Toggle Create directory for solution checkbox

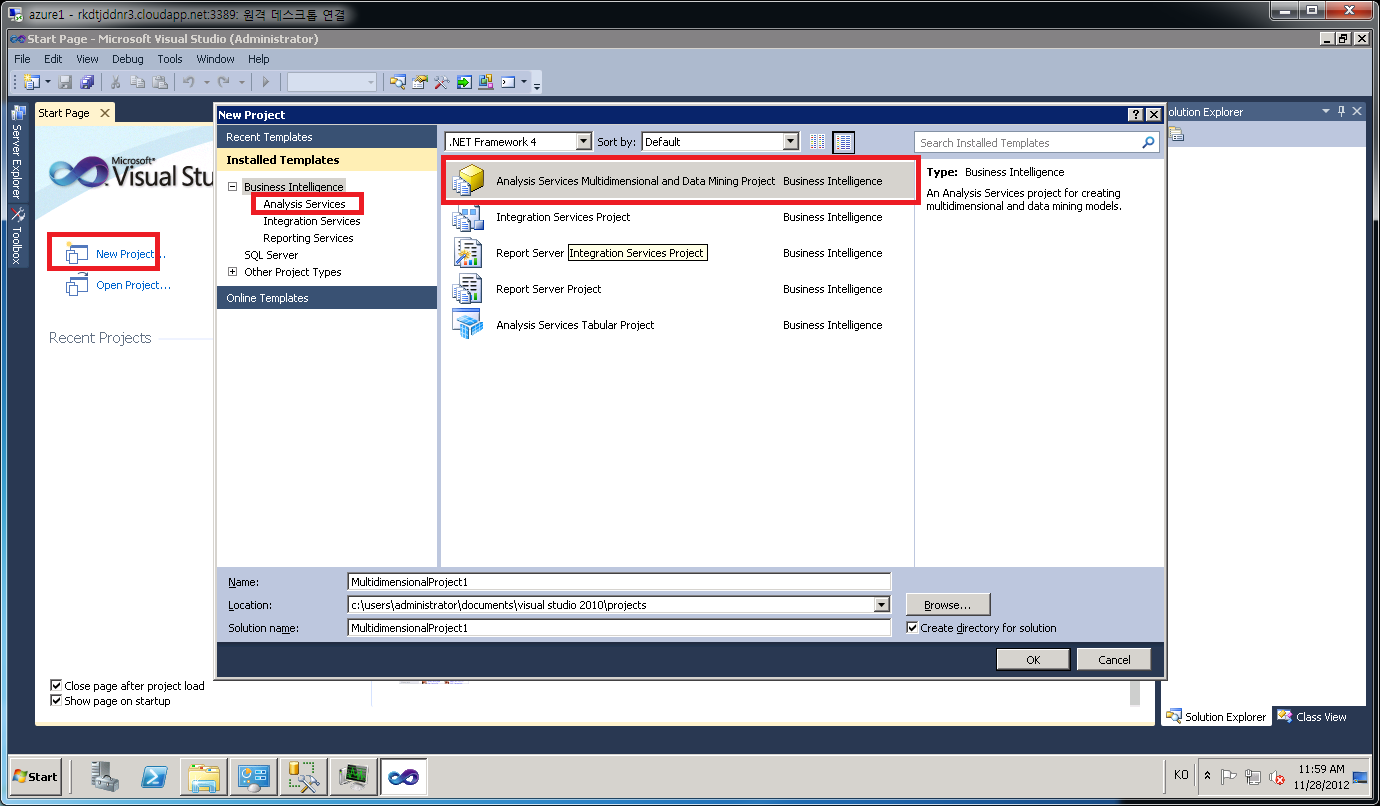[912, 628]
